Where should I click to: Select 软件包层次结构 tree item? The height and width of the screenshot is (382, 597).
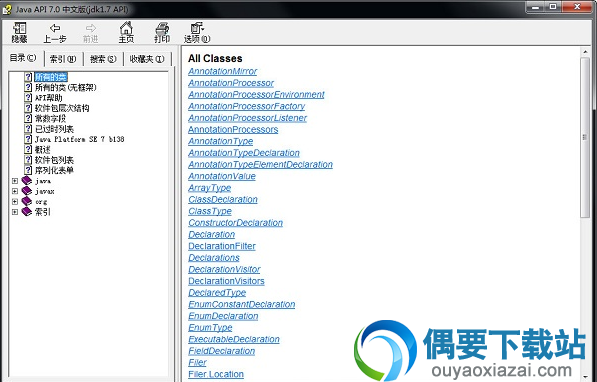[62, 108]
